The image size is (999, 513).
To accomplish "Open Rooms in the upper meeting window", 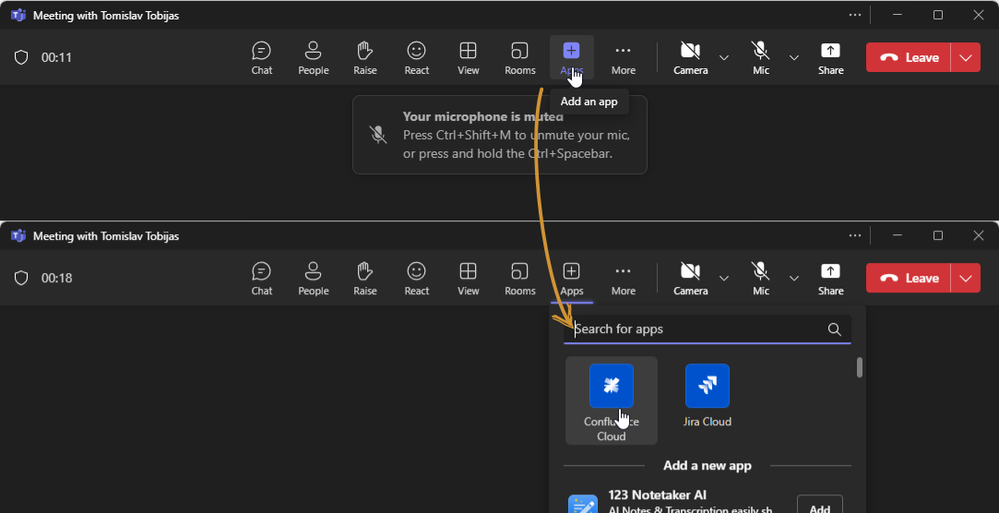I will (x=520, y=58).
